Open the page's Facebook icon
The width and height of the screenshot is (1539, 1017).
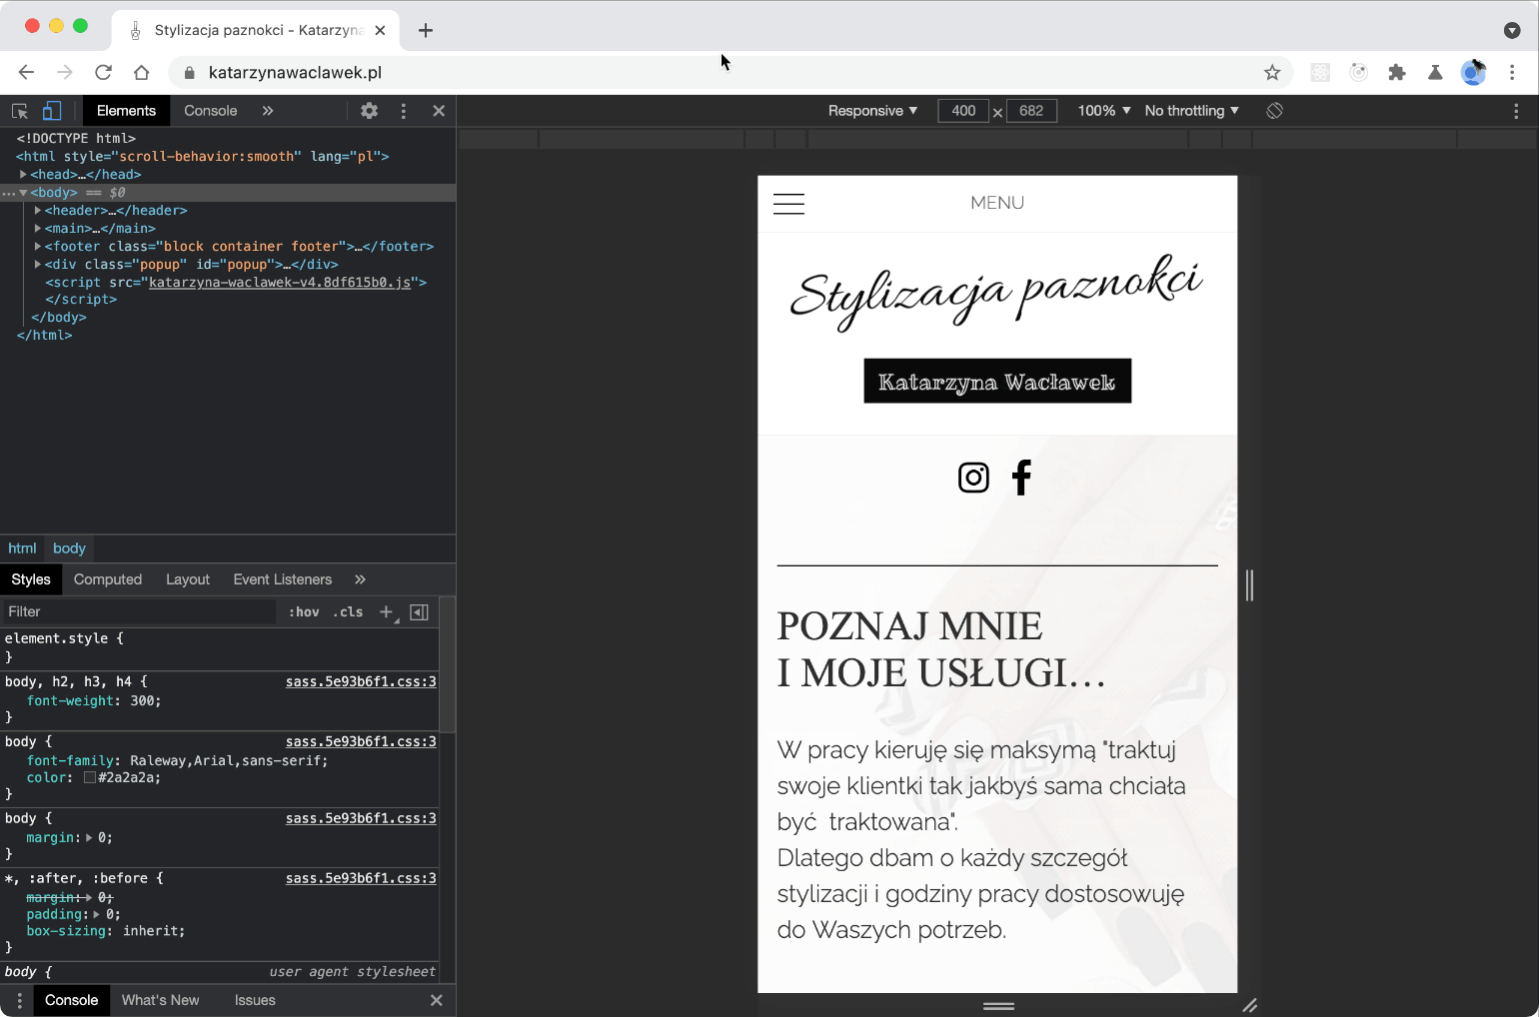[x=1021, y=477]
